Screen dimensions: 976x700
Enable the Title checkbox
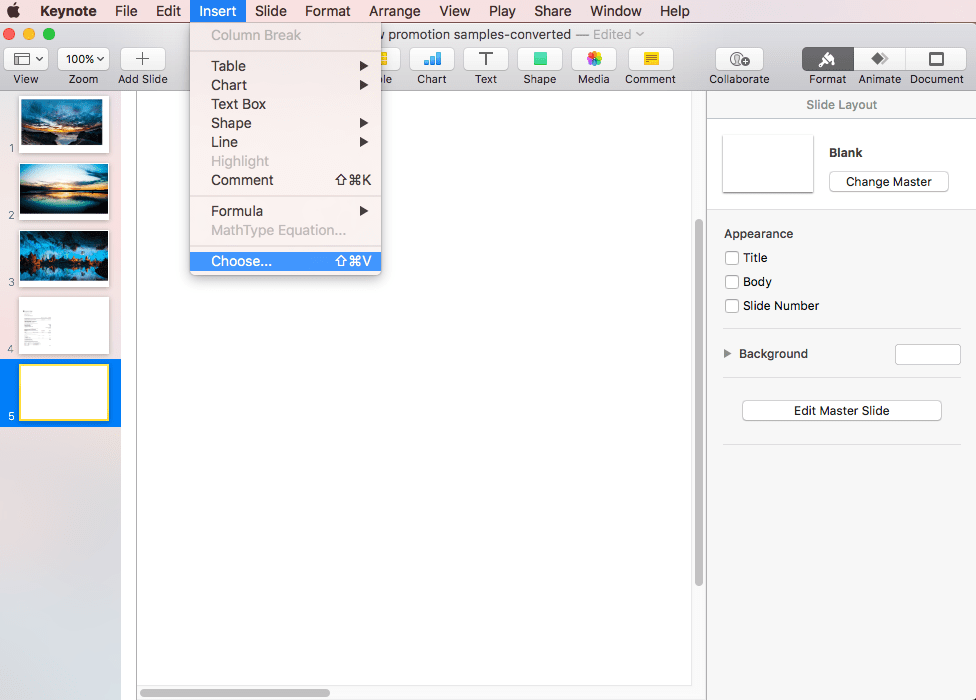click(732, 258)
